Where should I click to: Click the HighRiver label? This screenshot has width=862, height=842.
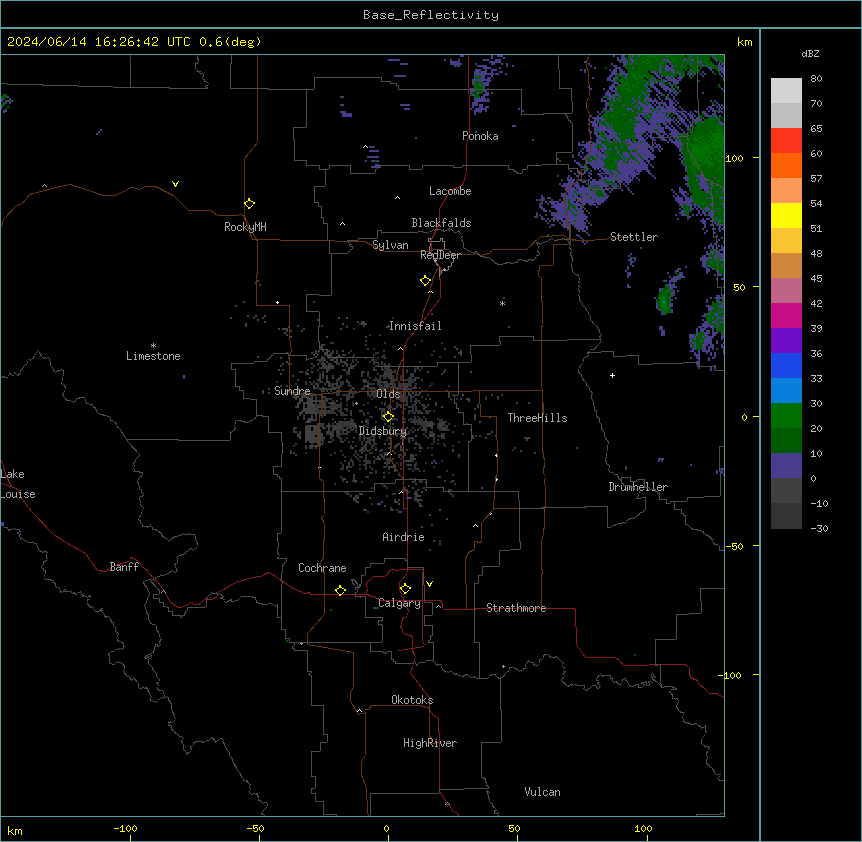point(430,743)
